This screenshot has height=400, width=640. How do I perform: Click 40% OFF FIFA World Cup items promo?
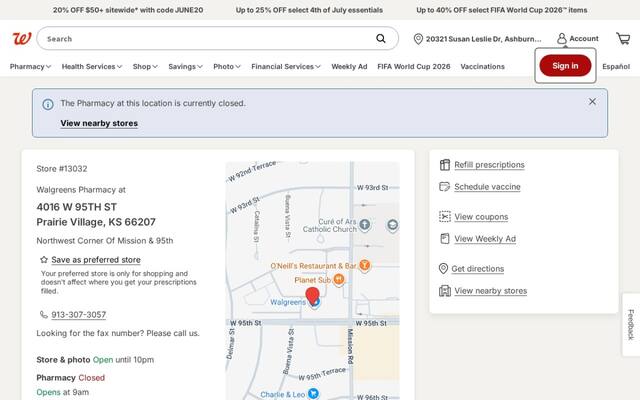pyautogui.click(x=502, y=10)
